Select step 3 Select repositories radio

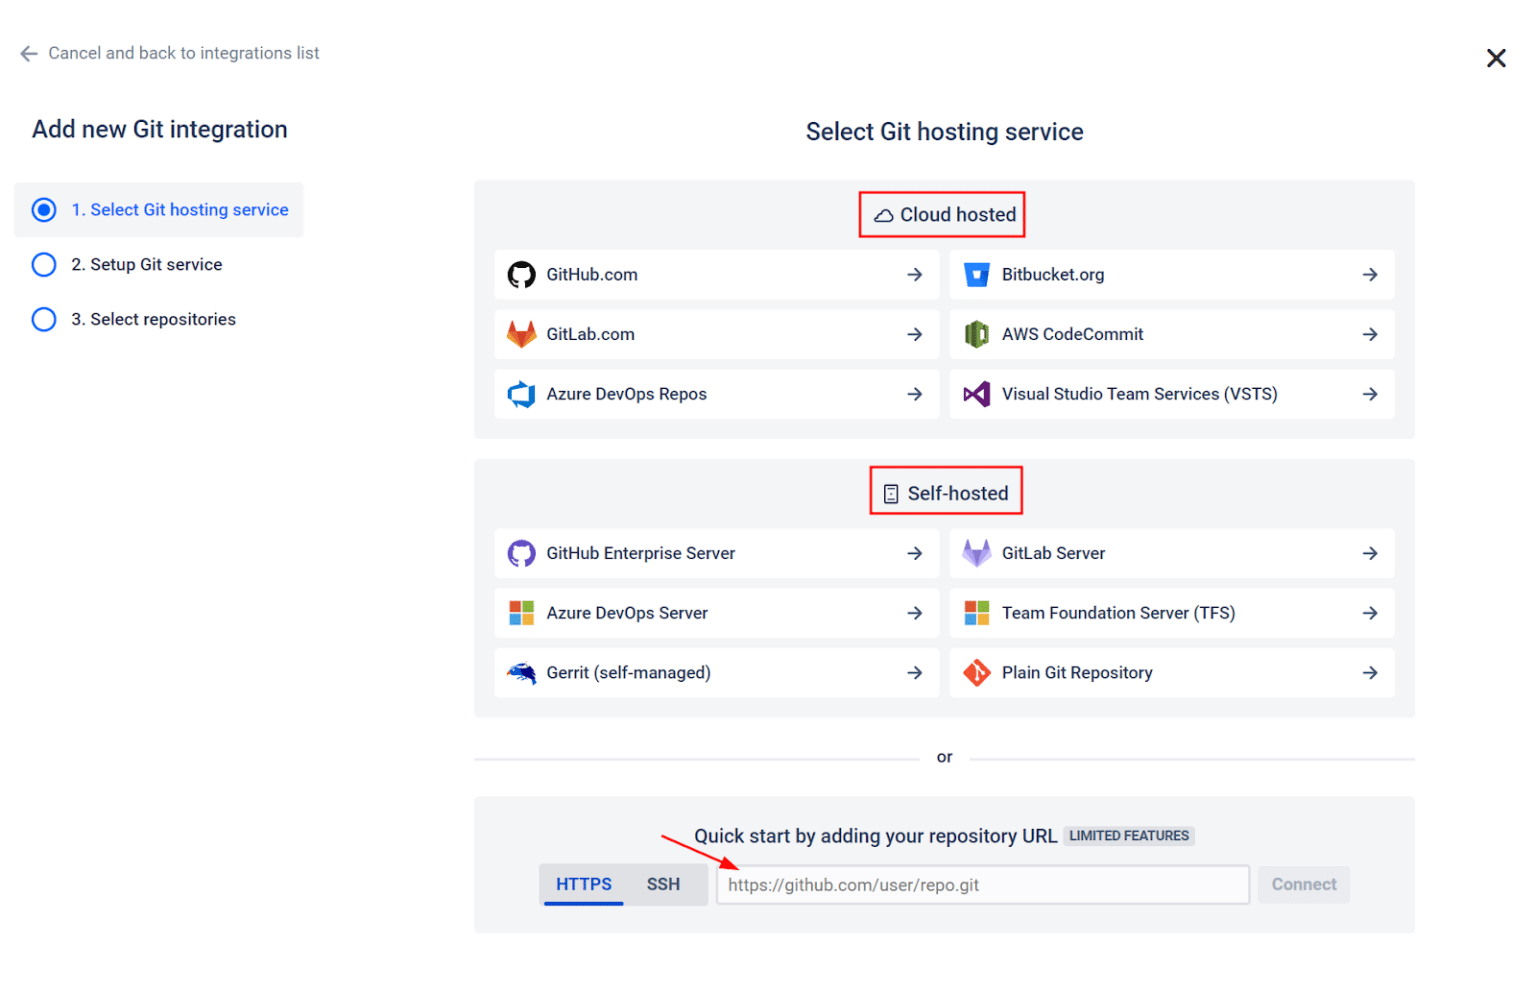tap(44, 319)
